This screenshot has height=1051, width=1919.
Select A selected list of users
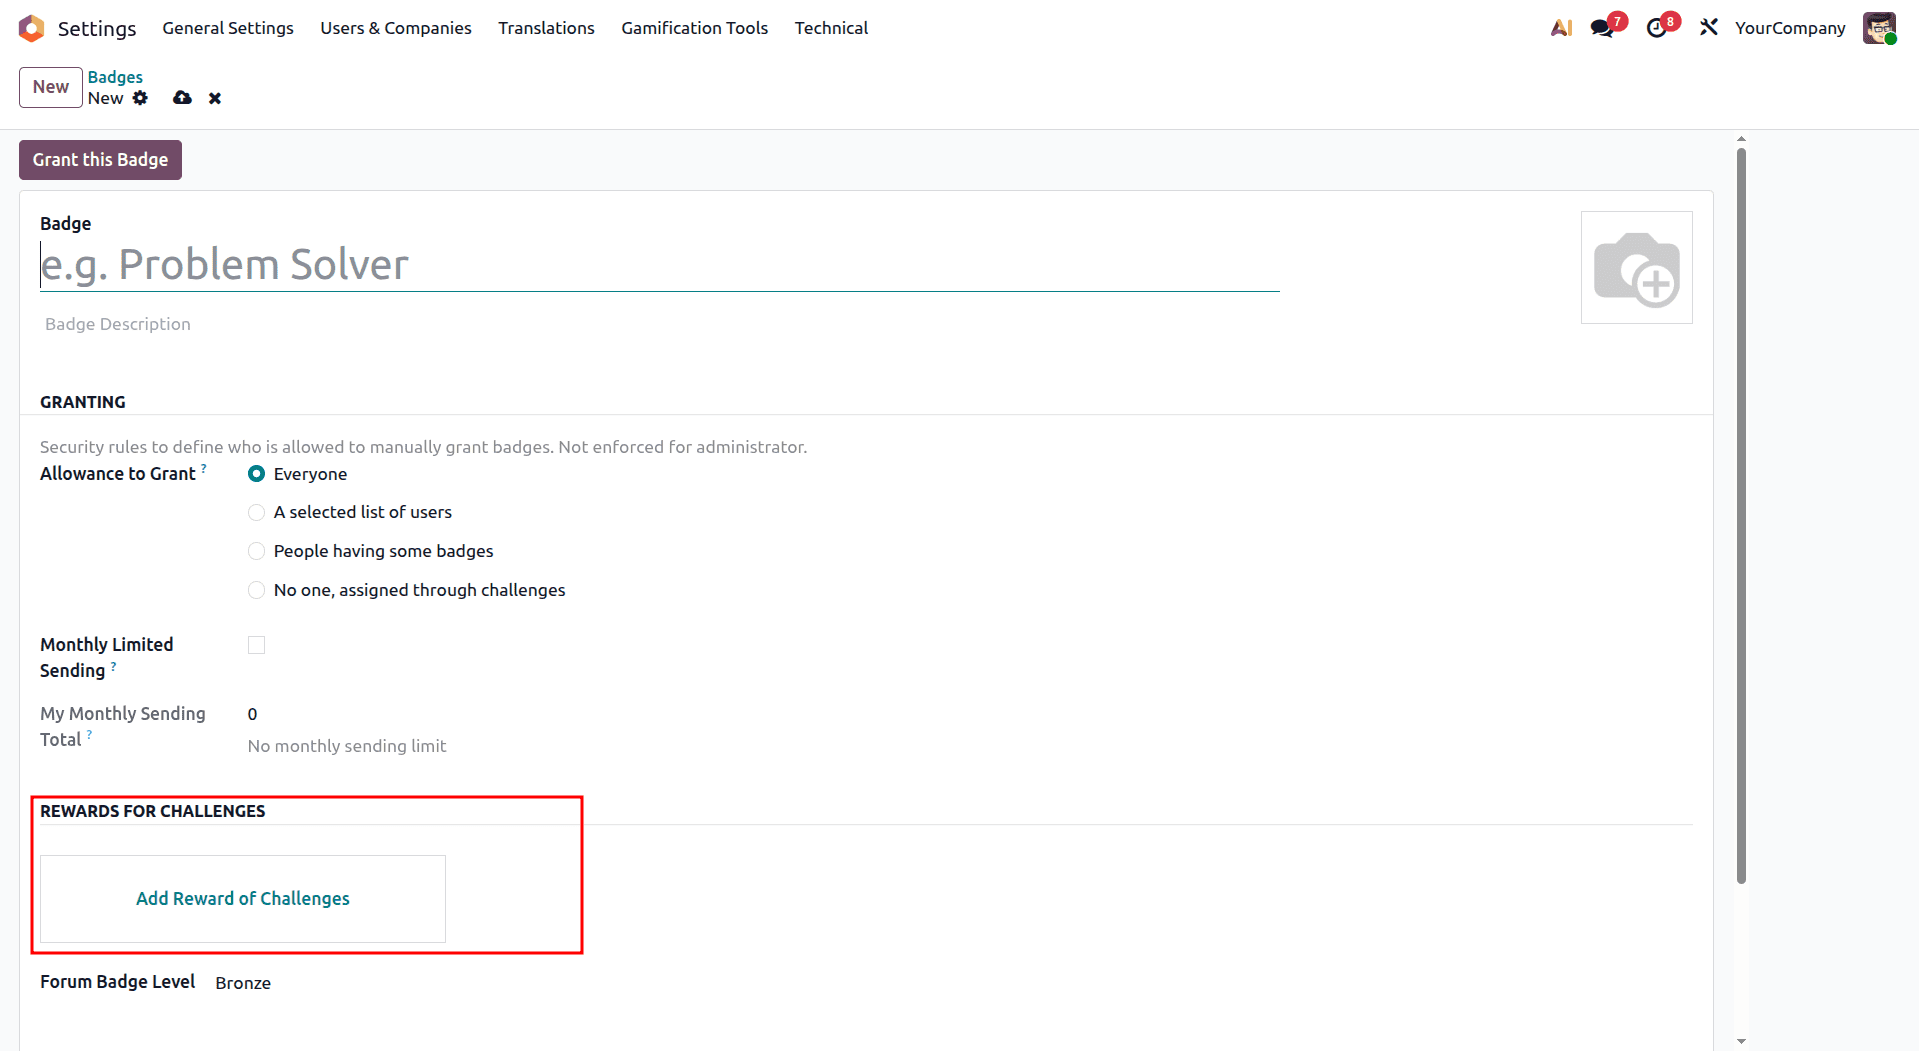click(256, 512)
